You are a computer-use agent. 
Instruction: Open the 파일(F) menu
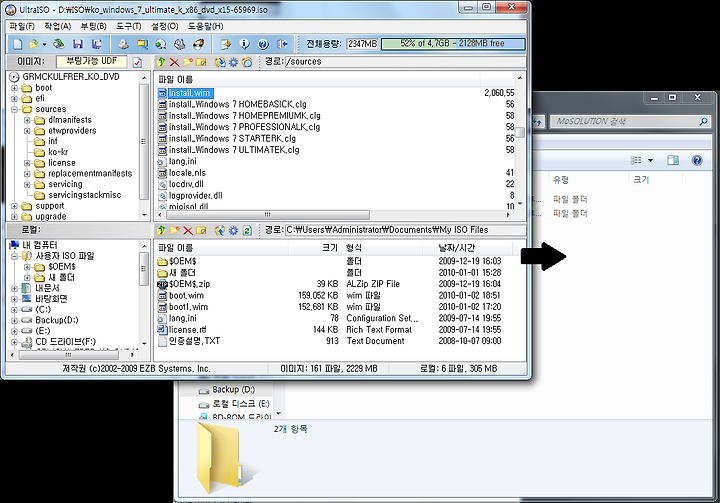pyautogui.click(x=22, y=26)
